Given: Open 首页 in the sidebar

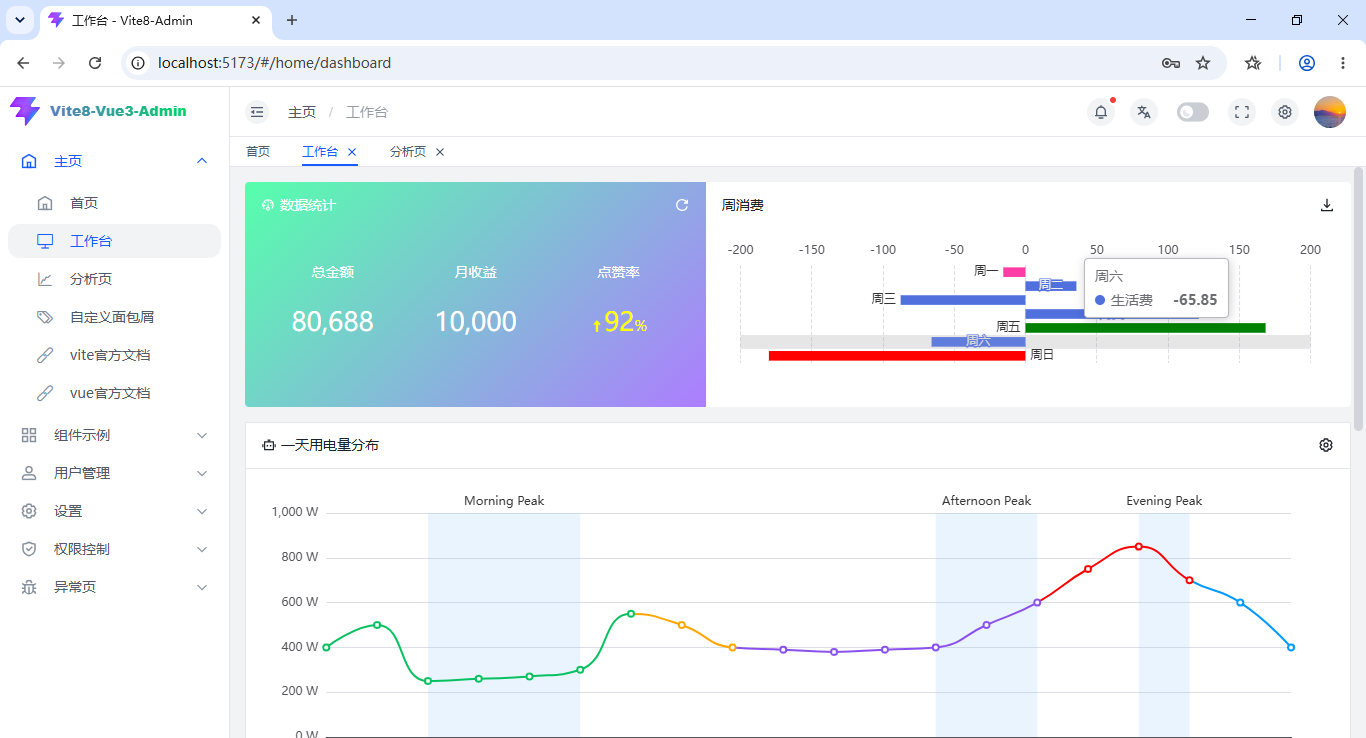Looking at the screenshot, I should click(114, 203).
